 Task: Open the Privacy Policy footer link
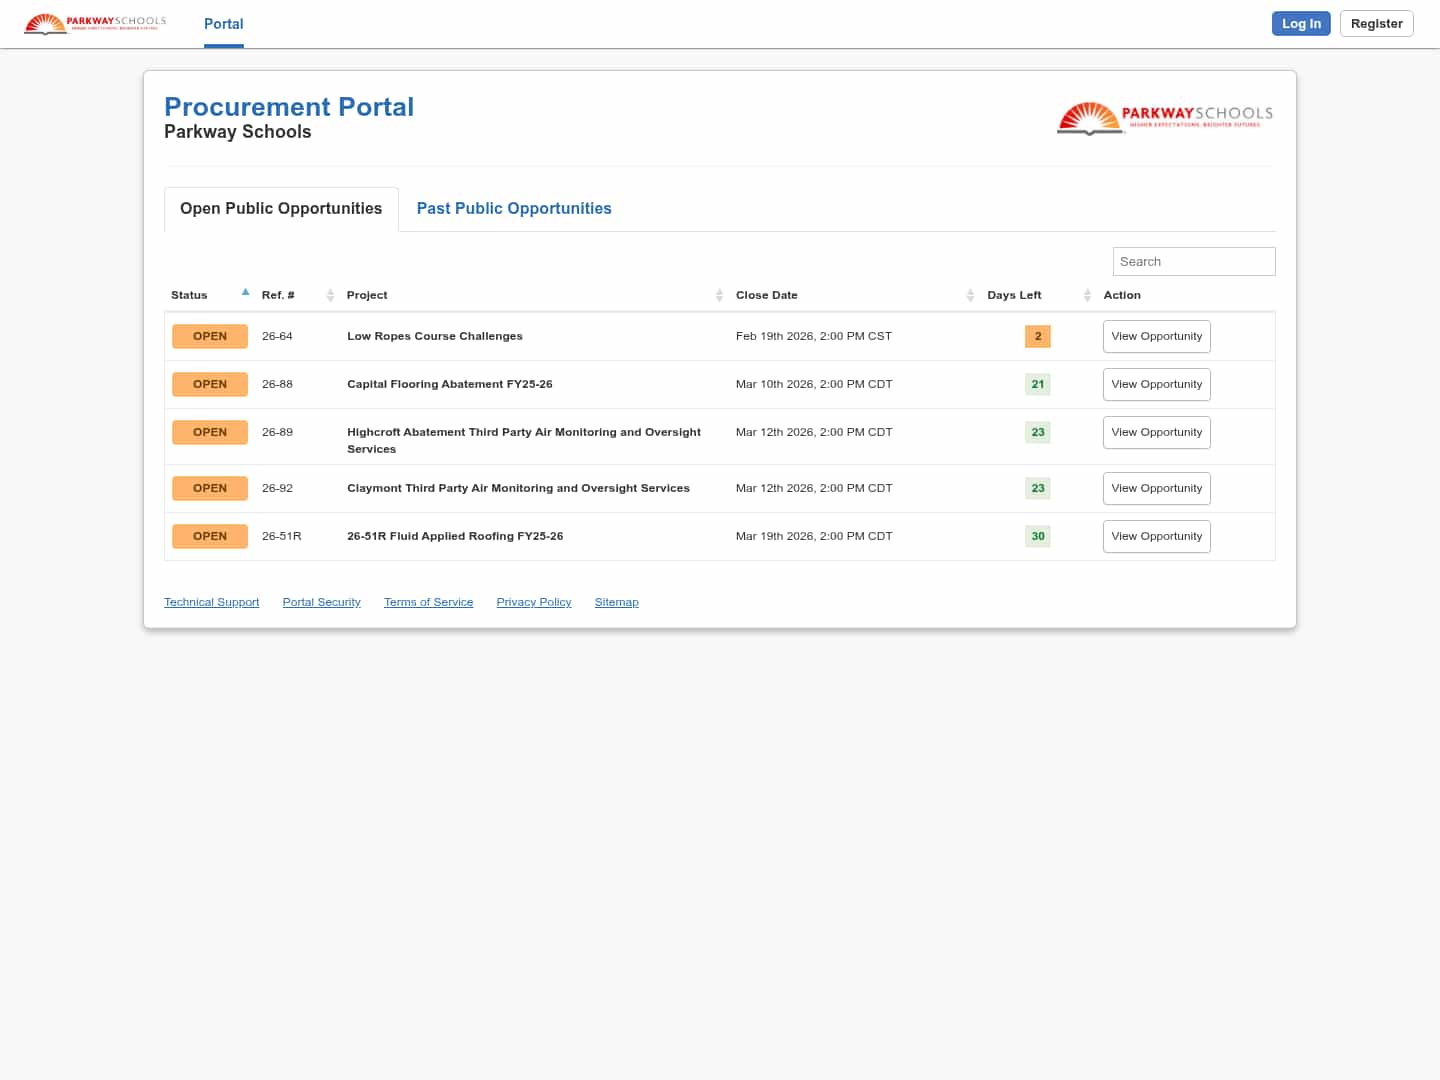[x=534, y=602]
